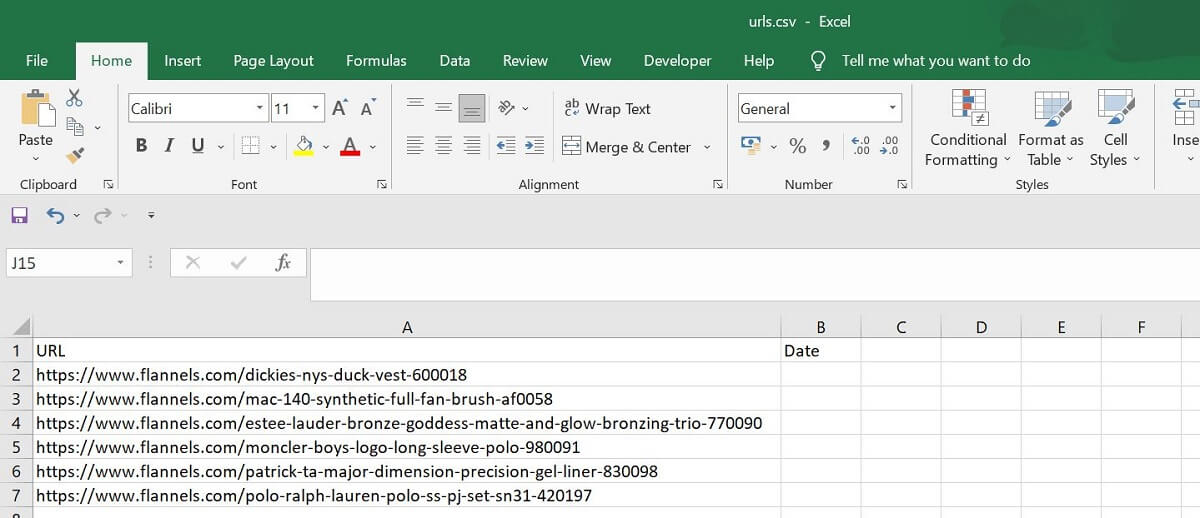Click Merge & Center button

[627, 147]
